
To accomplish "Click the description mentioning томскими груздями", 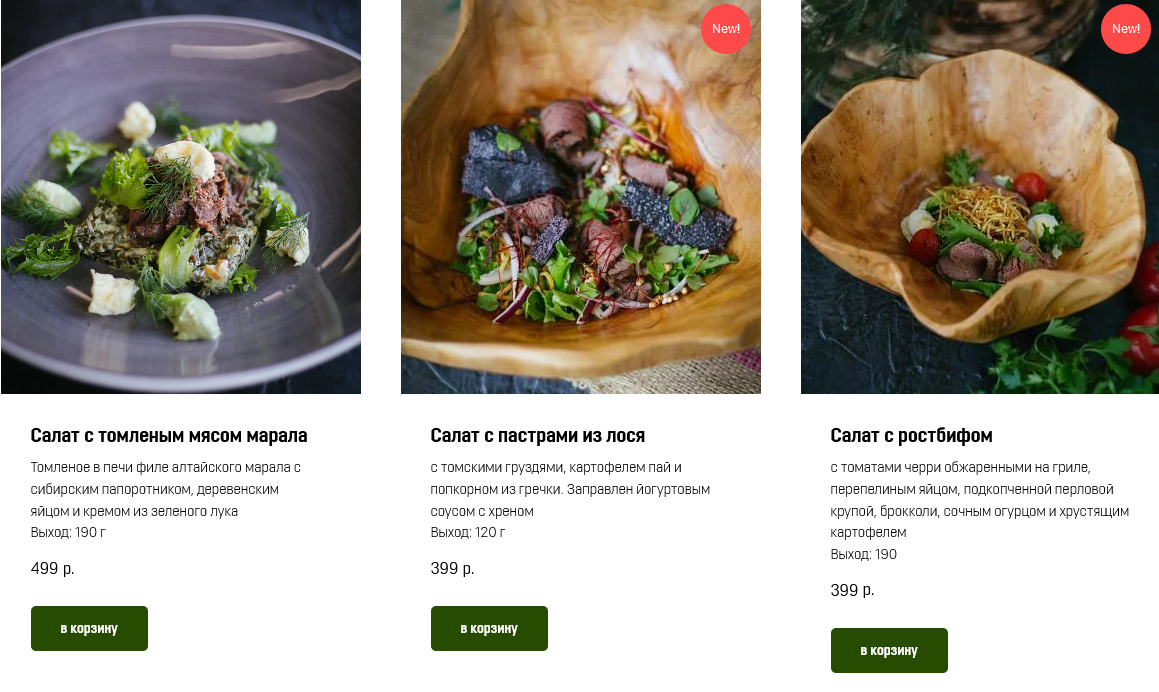I will [570, 489].
